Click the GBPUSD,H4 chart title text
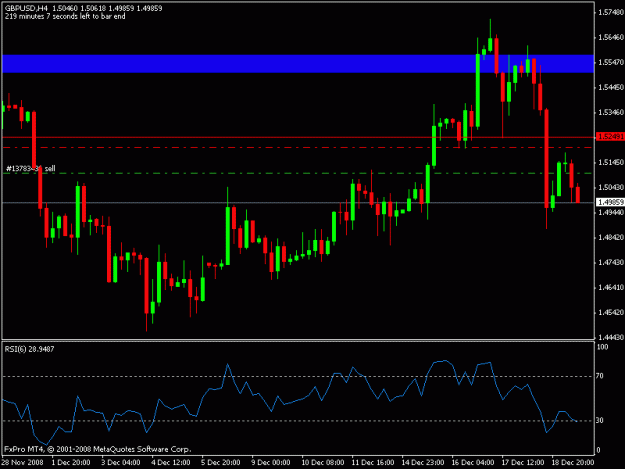This screenshot has width=625, height=469. (27, 8)
